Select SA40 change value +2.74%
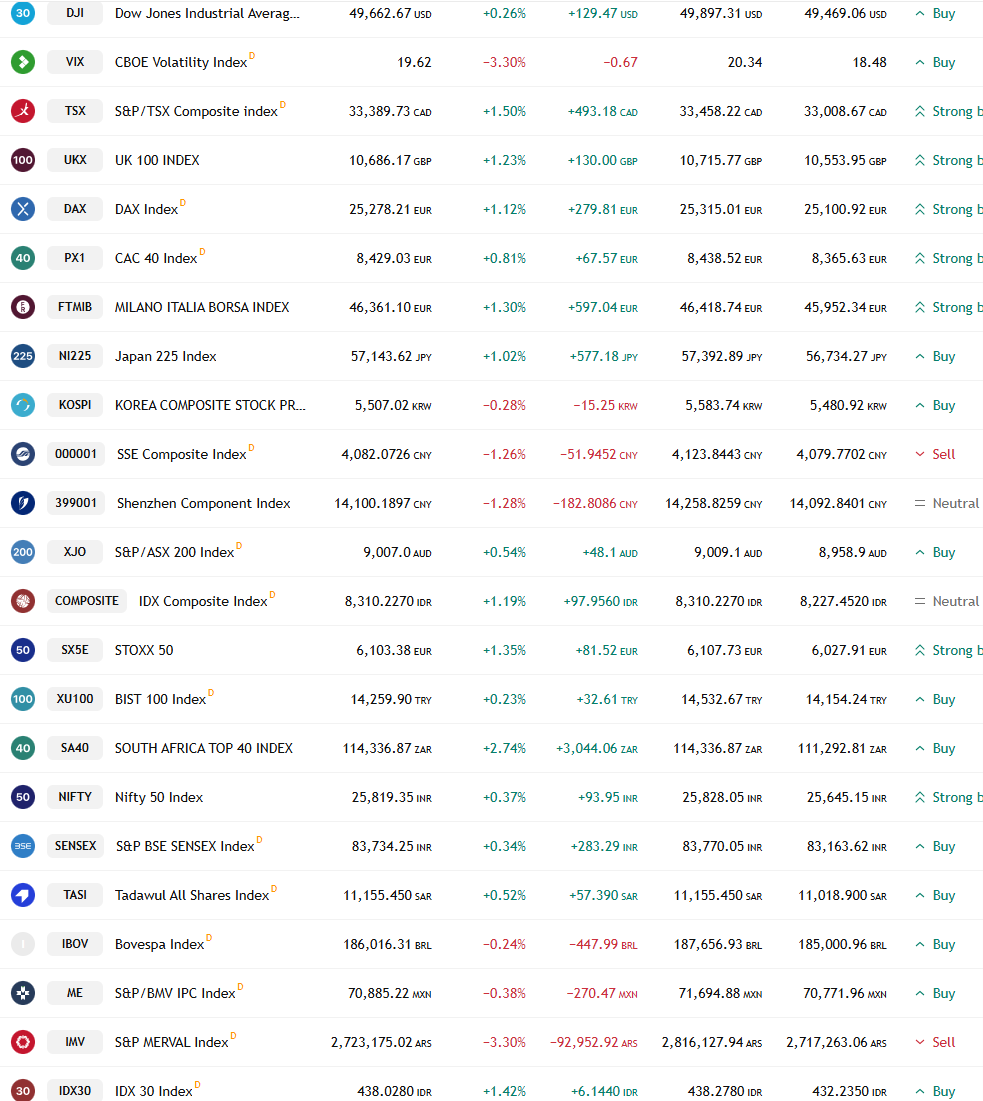This screenshot has width=983, height=1101. tap(504, 749)
